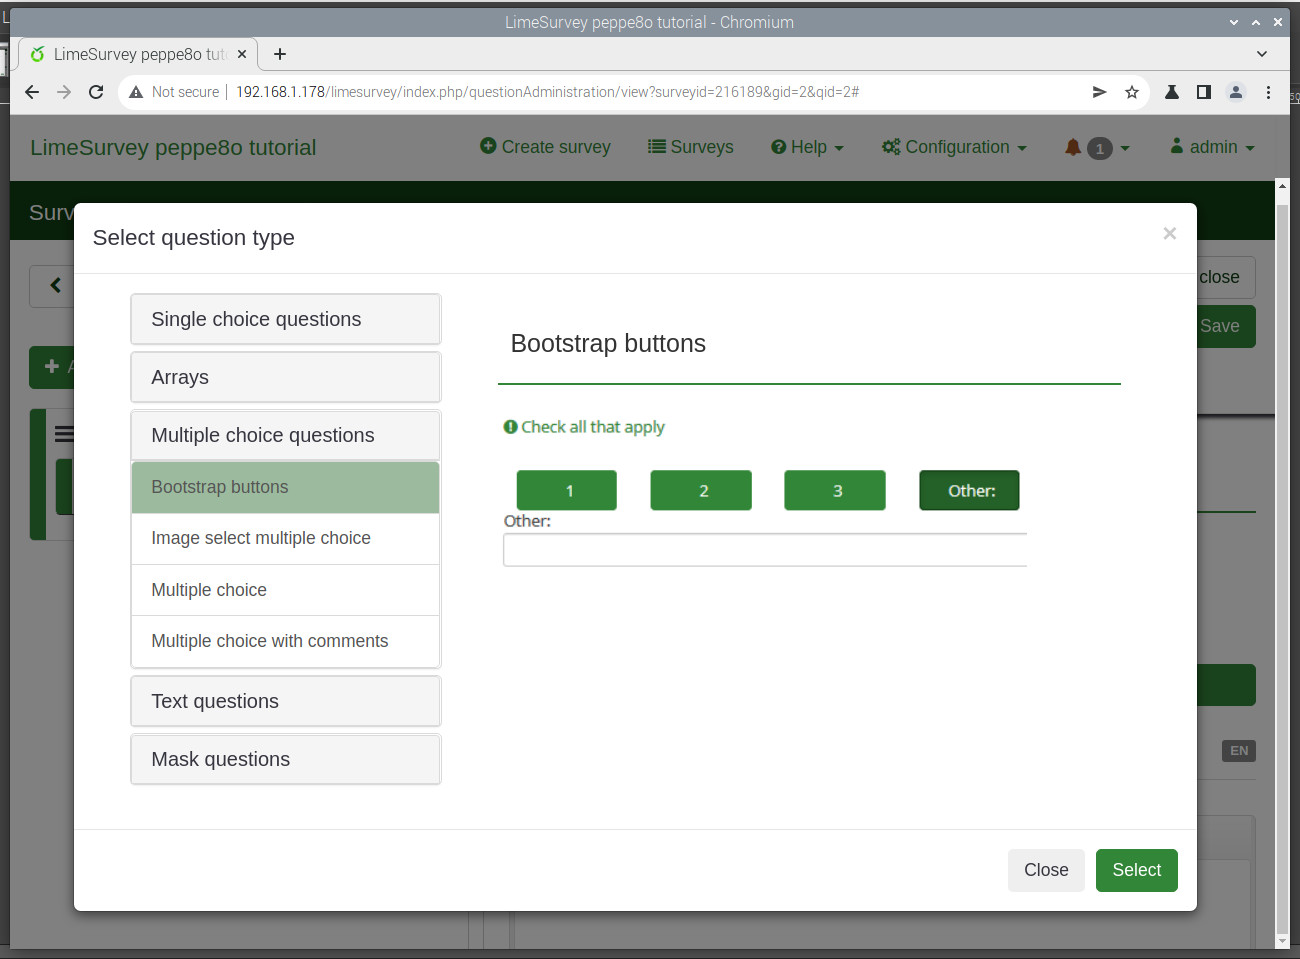Open the Help dropdown menu
The image size is (1300, 959).
[807, 147]
